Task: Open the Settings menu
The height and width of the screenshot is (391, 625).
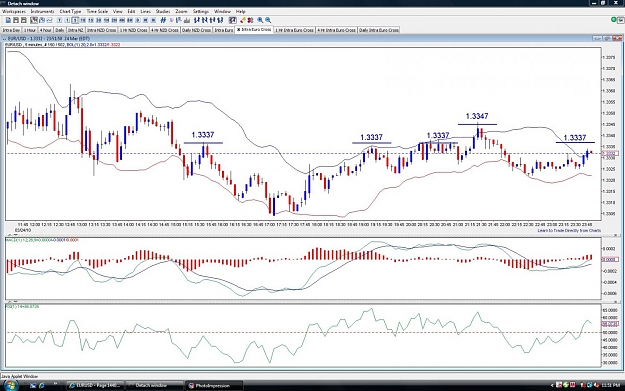Action: 200,12
